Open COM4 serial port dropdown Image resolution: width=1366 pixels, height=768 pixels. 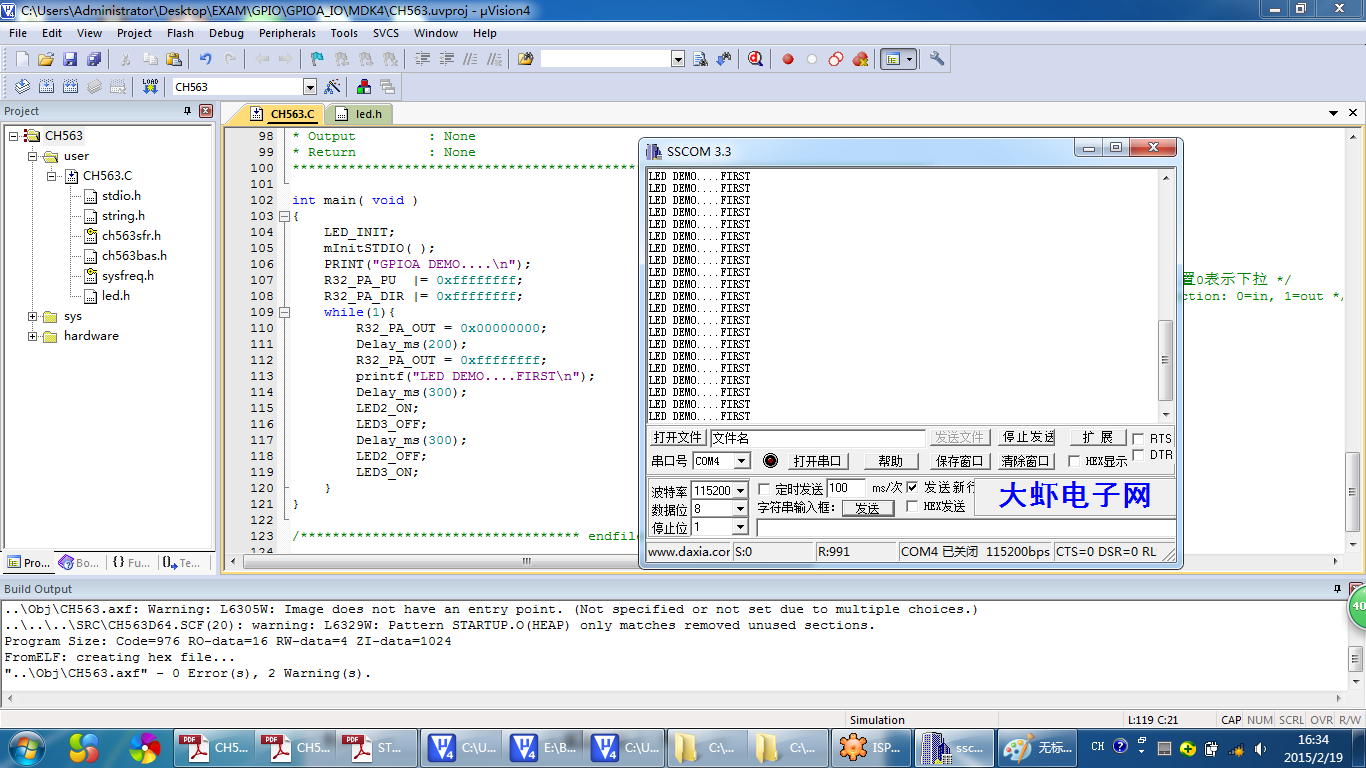(x=741, y=461)
